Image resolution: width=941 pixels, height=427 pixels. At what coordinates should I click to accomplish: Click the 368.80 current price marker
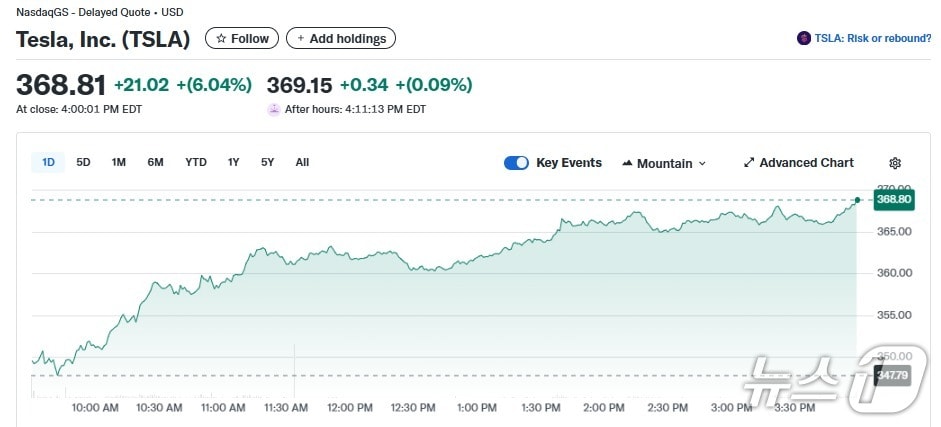[x=893, y=200]
